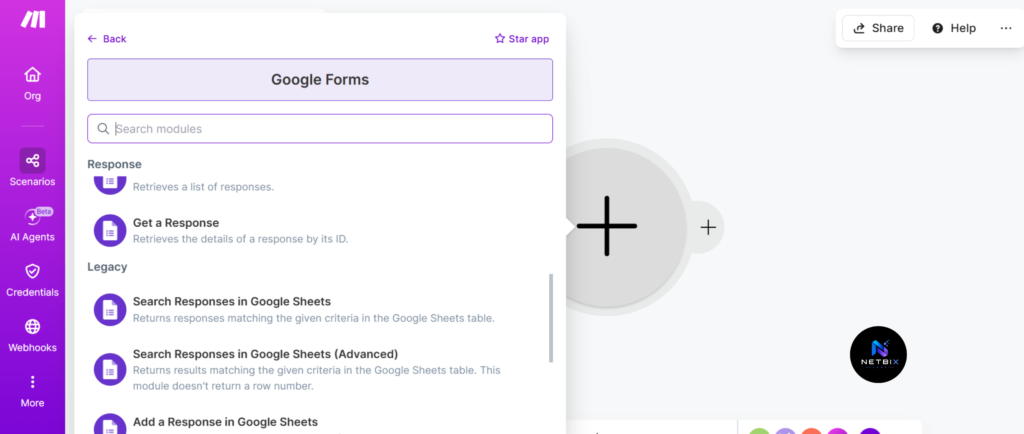Select the Get a Response module
This screenshot has width=1024, height=434.
[320, 231]
